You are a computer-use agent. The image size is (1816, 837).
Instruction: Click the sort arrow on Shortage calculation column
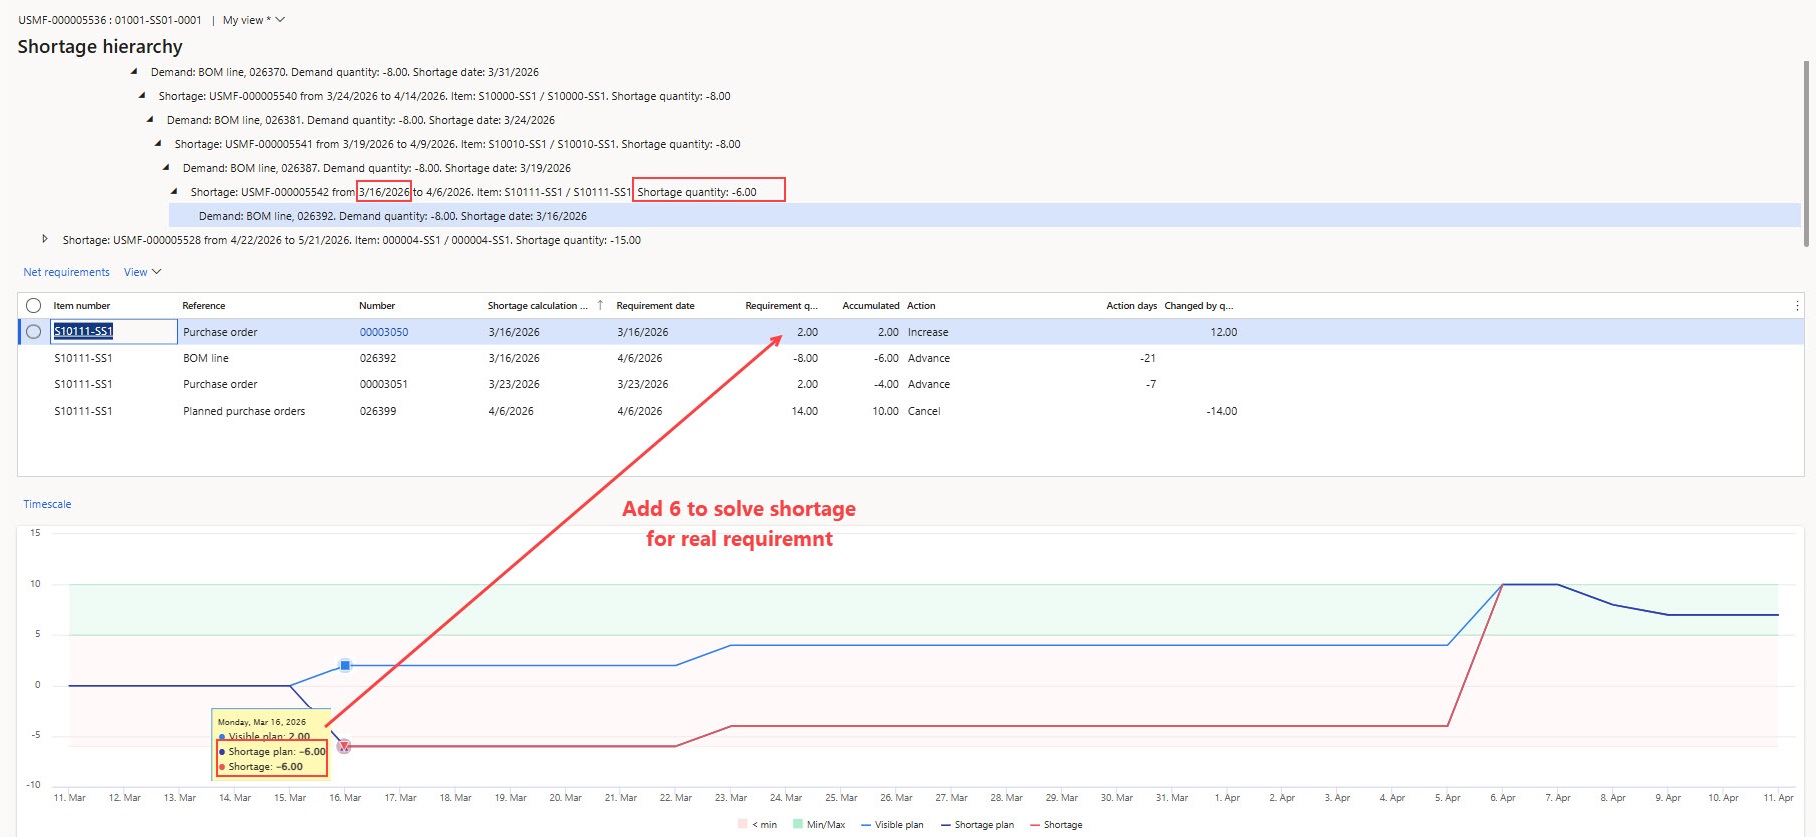click(600, 305)
